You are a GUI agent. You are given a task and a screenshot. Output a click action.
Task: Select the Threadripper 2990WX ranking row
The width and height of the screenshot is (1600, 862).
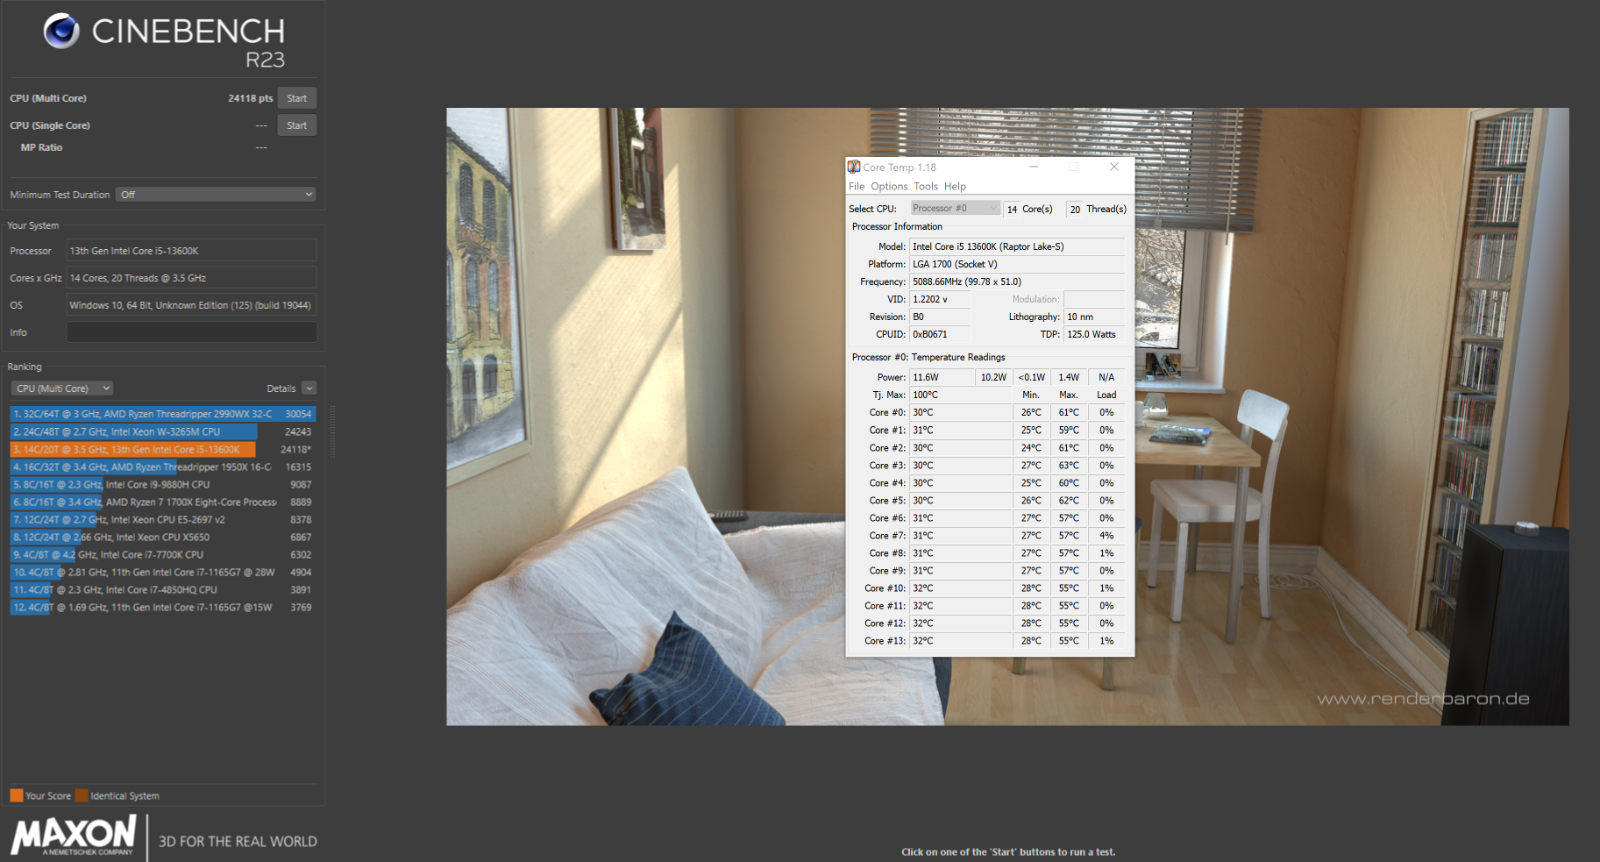pos(163,414)
